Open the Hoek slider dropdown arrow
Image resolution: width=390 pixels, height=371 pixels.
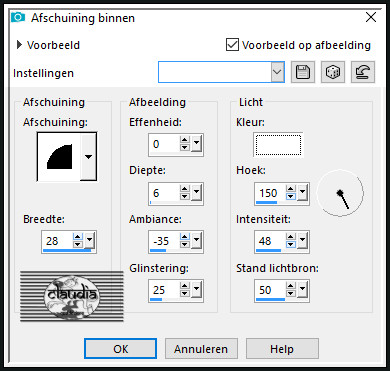click(303, 192)
